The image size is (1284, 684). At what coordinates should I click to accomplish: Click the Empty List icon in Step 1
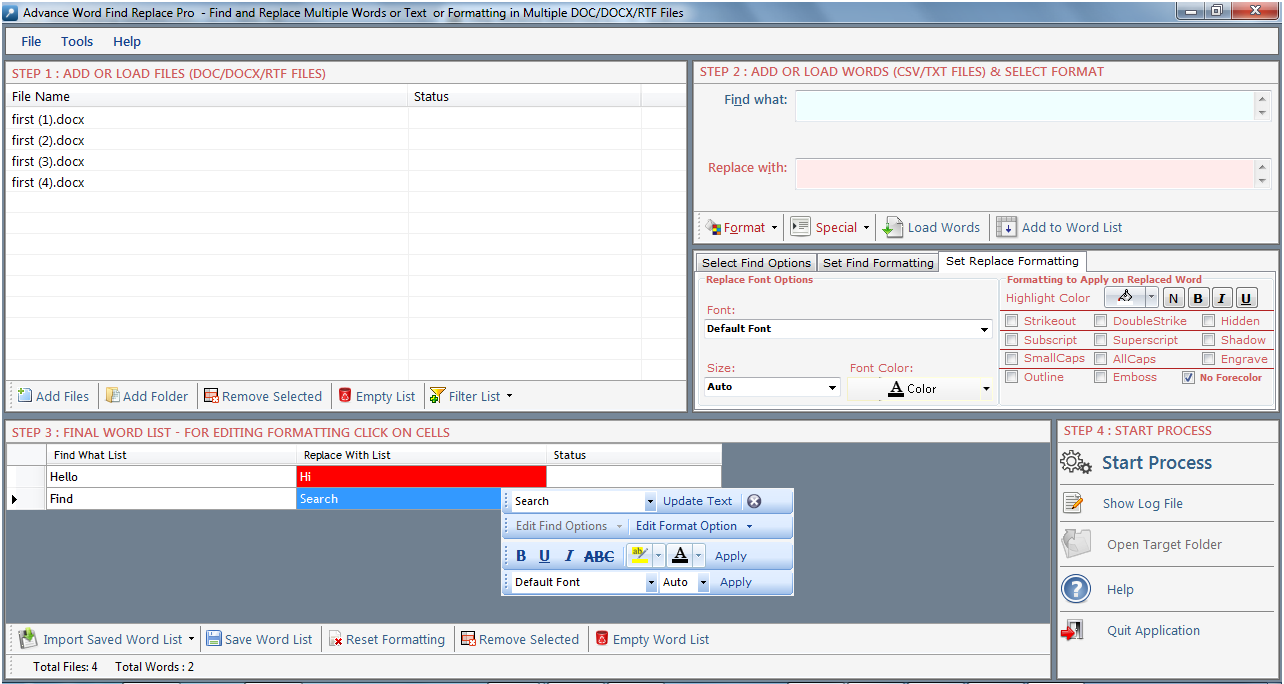(x=345, y=396)
